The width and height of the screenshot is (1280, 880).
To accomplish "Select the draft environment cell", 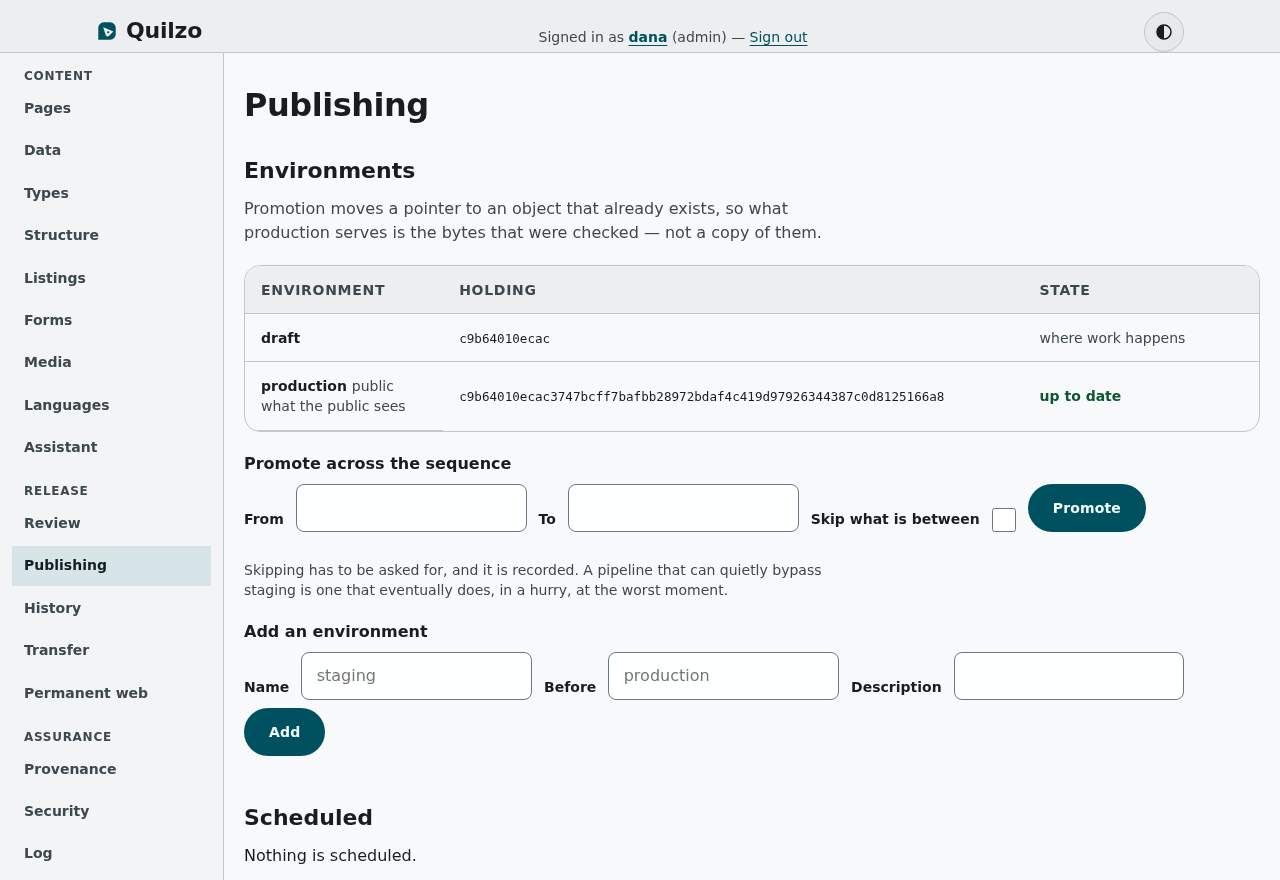I will pos(344,338).
